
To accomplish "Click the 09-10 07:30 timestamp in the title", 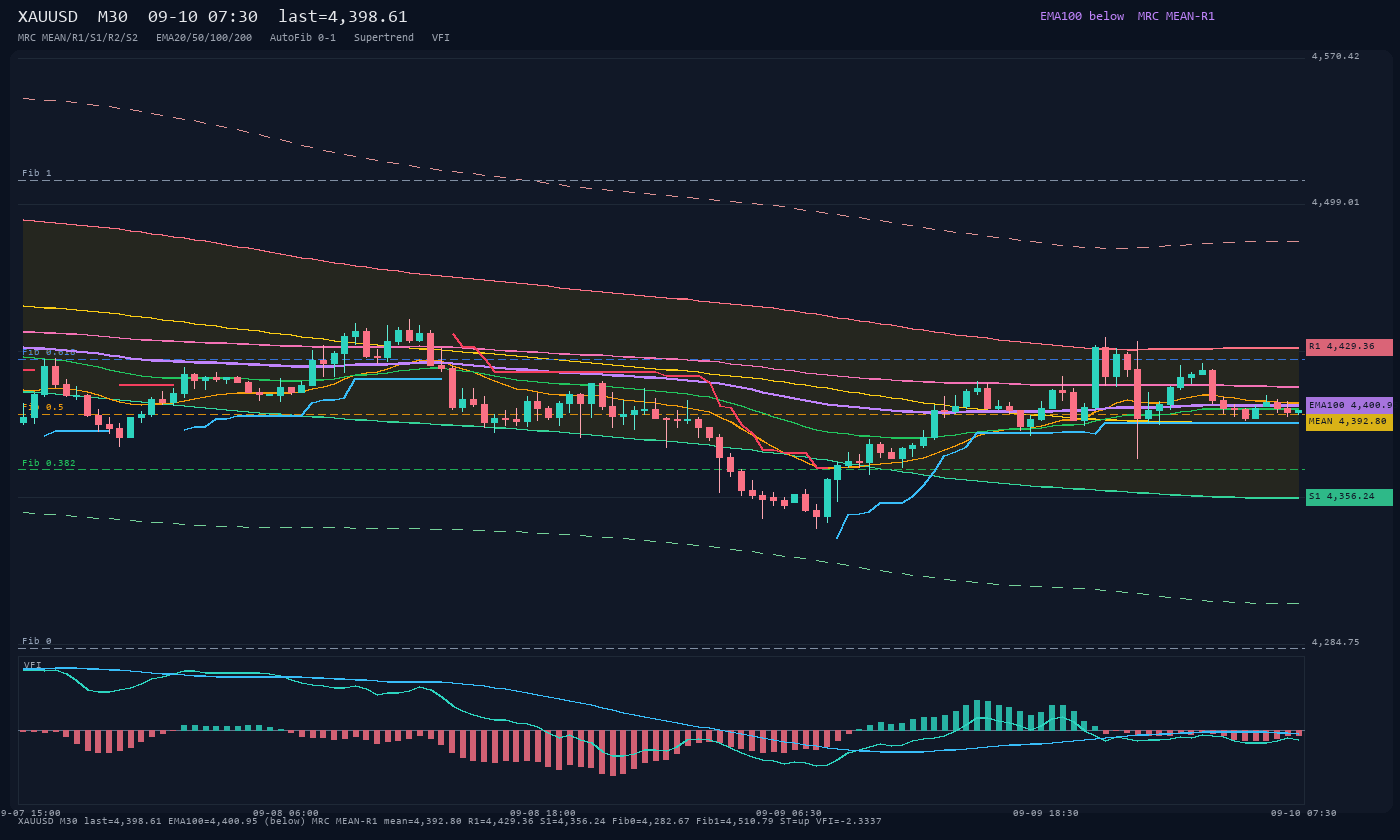I will click(202, 16).
